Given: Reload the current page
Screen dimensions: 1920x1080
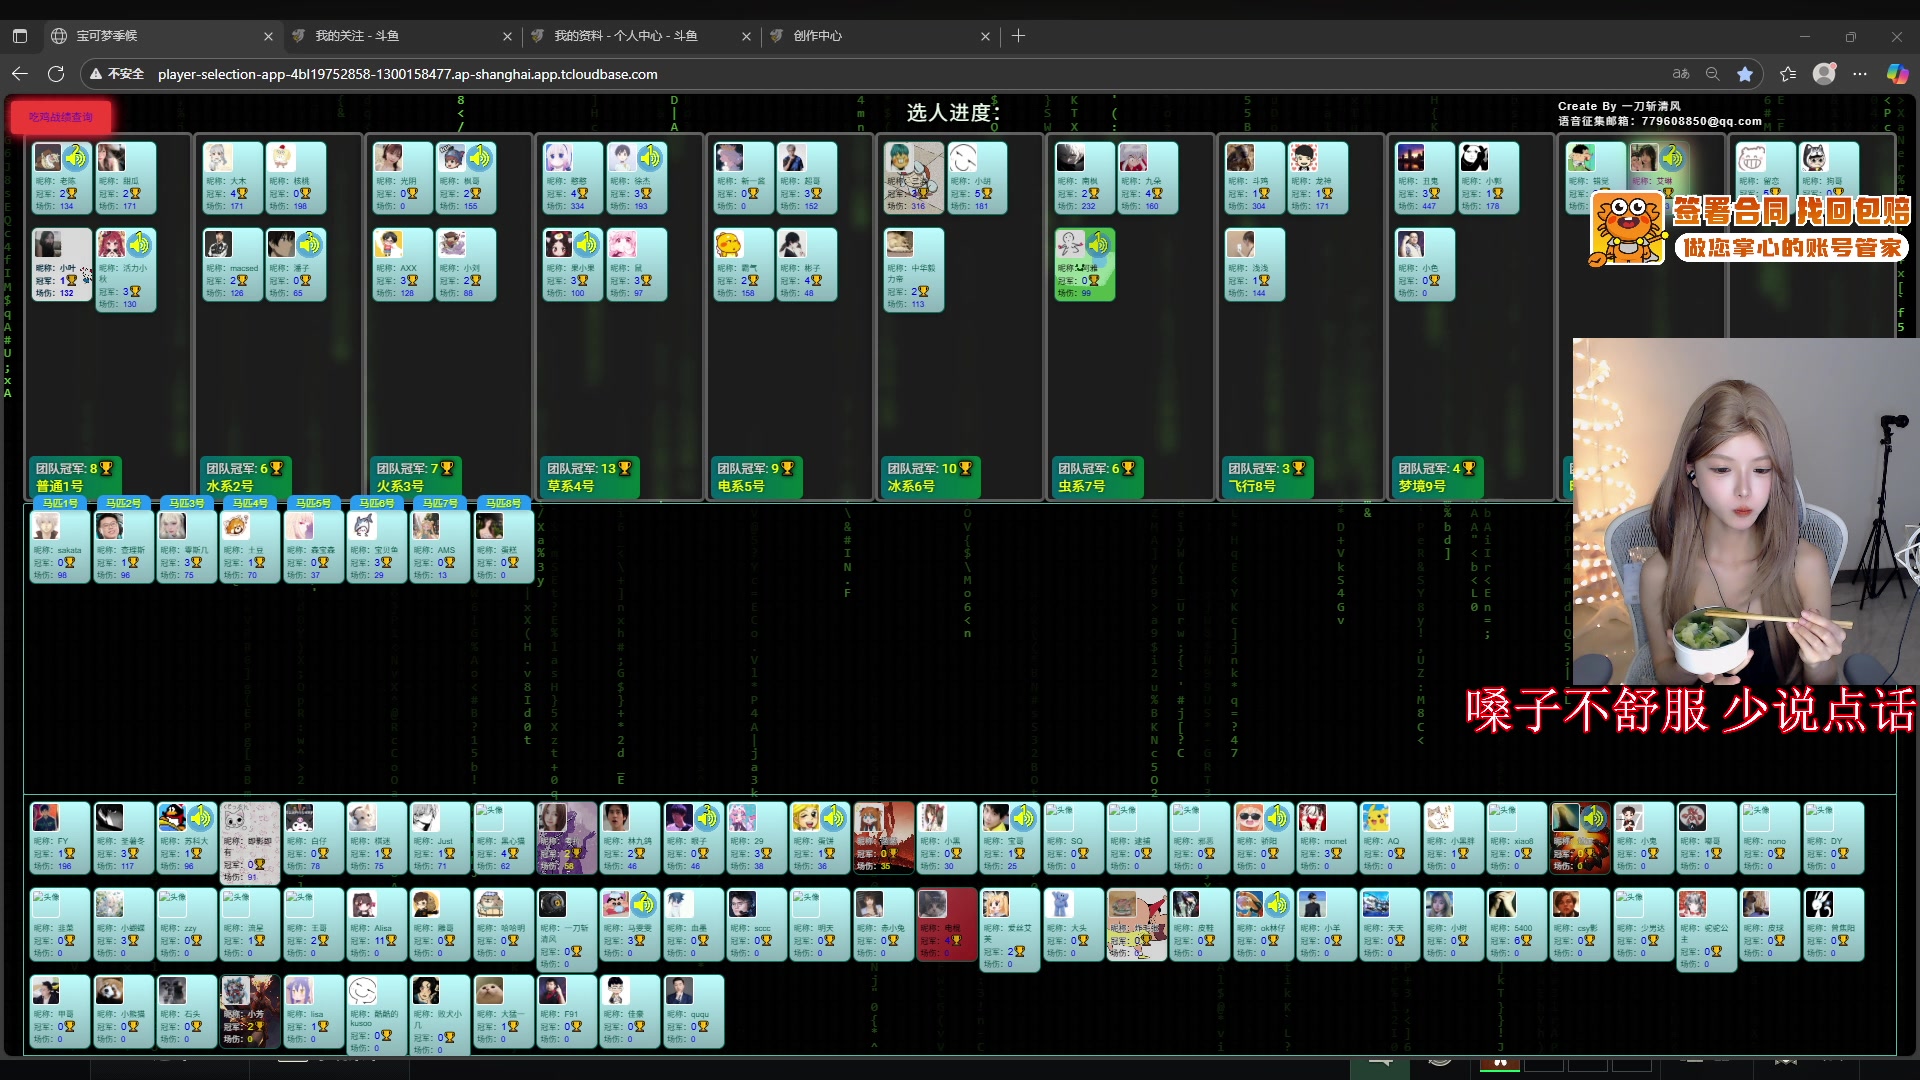Looking at the screenshot, I should click(56, 74).
